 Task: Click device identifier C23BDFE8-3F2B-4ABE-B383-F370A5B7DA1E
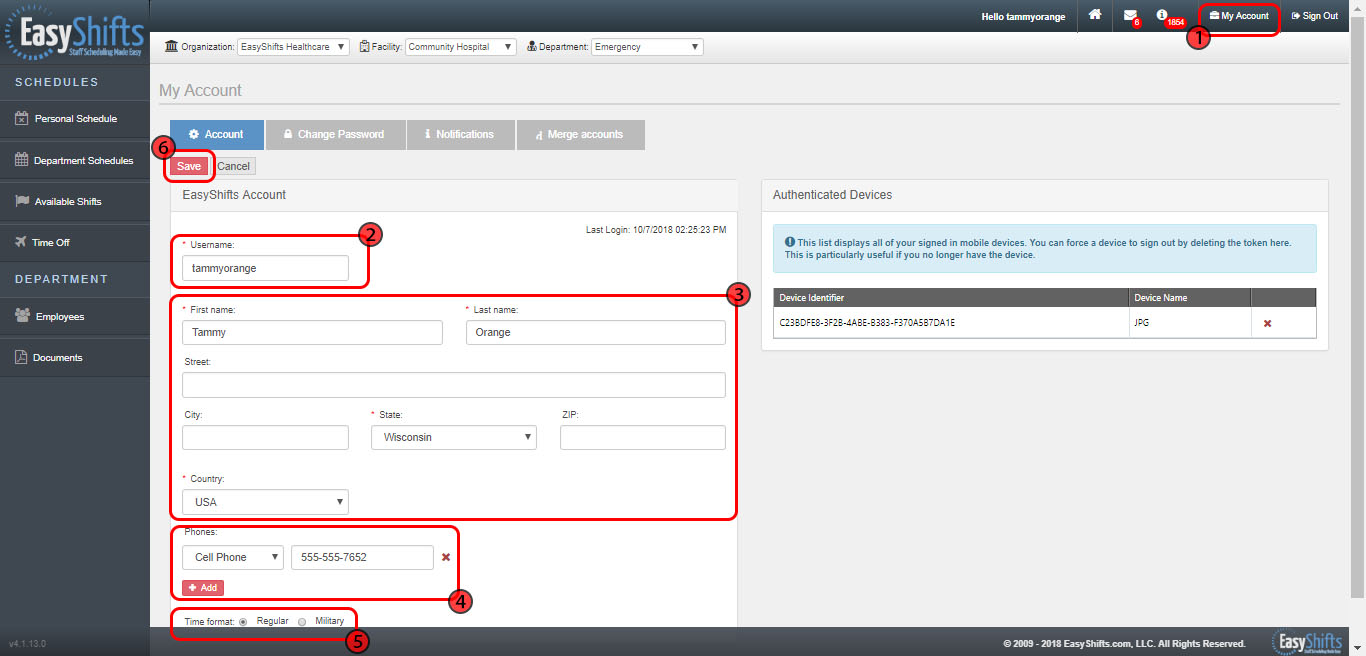[868, 323]
